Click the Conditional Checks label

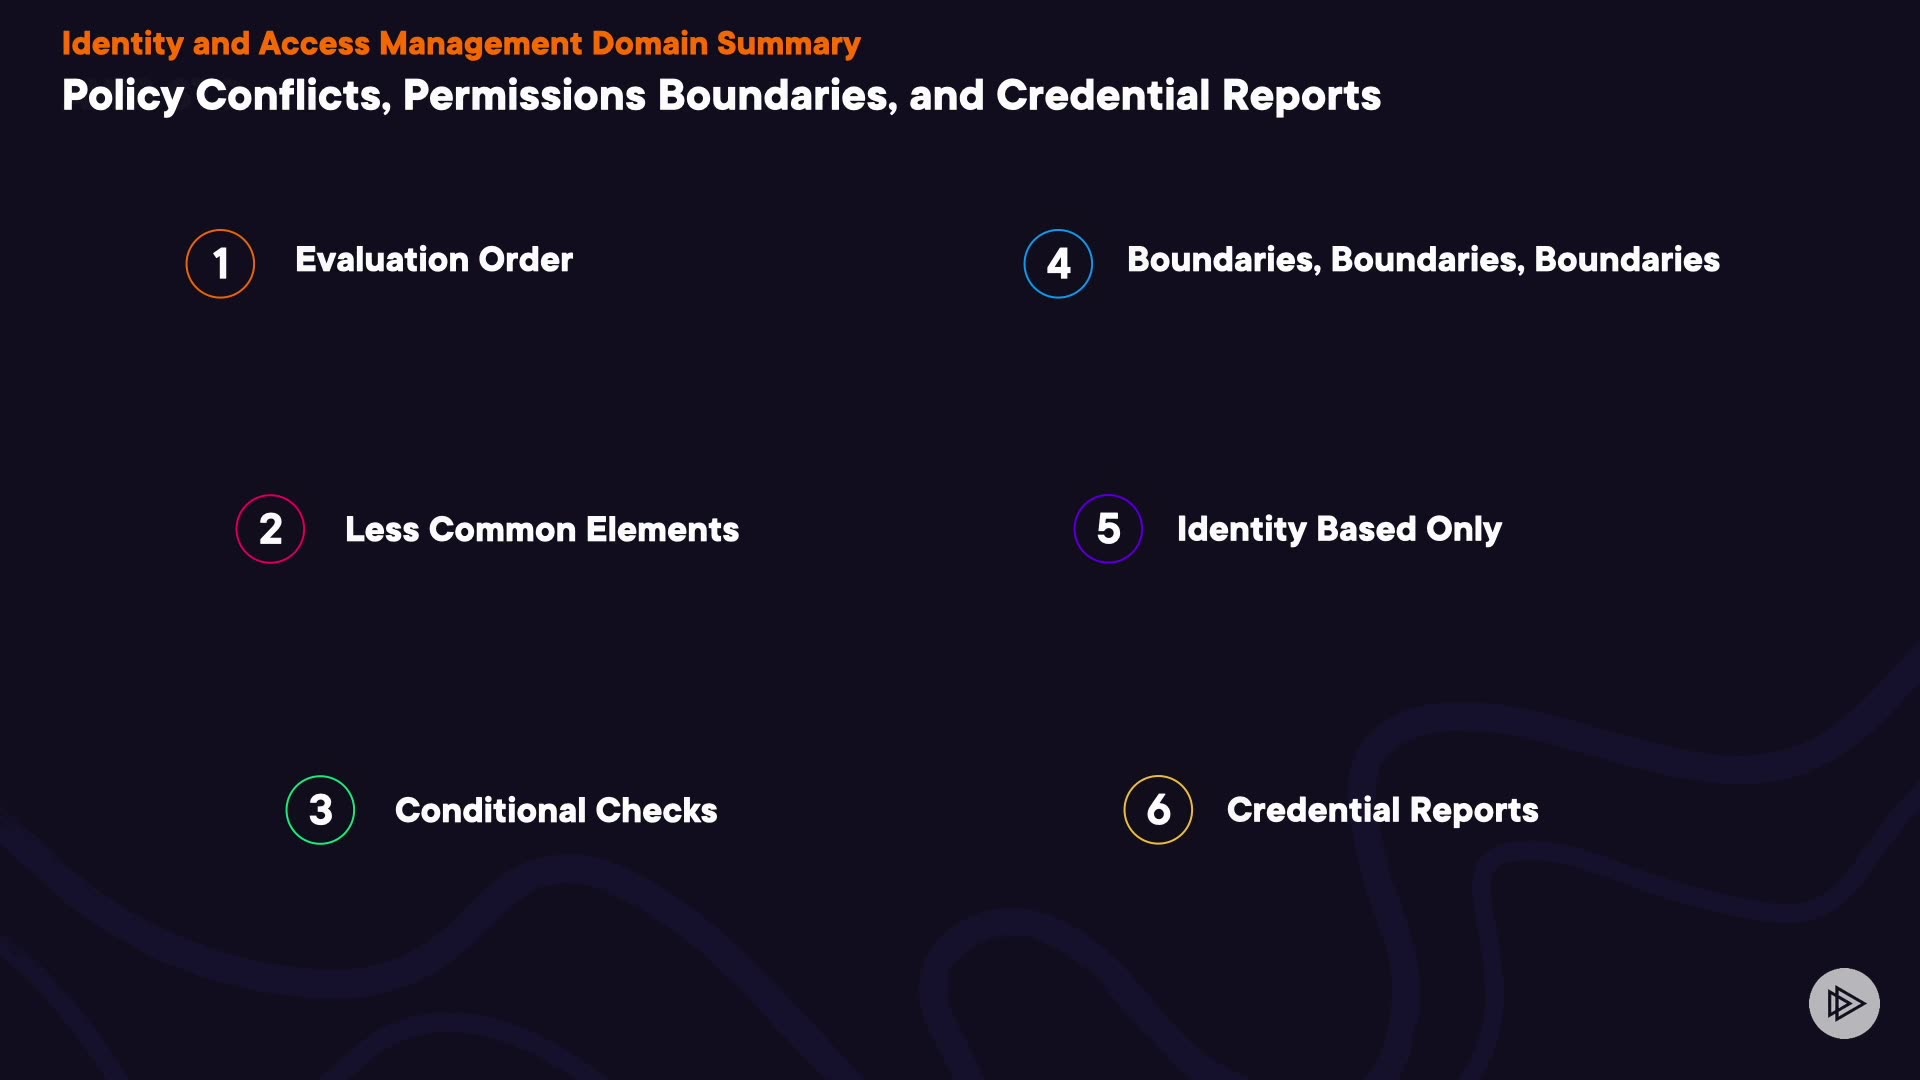[x=556, y=810]
